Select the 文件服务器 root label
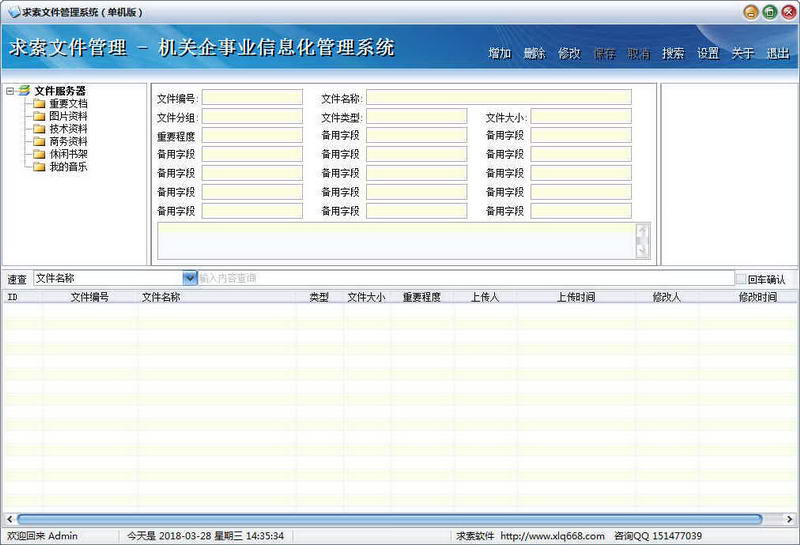This screenshot has width=800, height=545. pos(60,91)
